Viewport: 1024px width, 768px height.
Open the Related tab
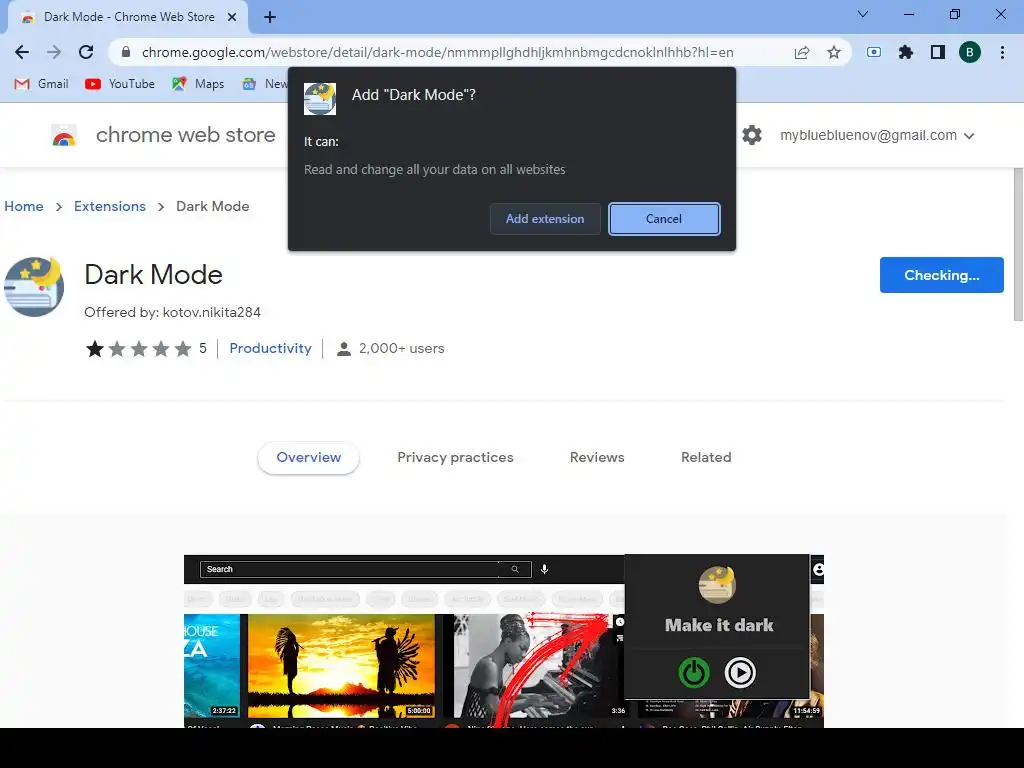[x=706, y=457]
